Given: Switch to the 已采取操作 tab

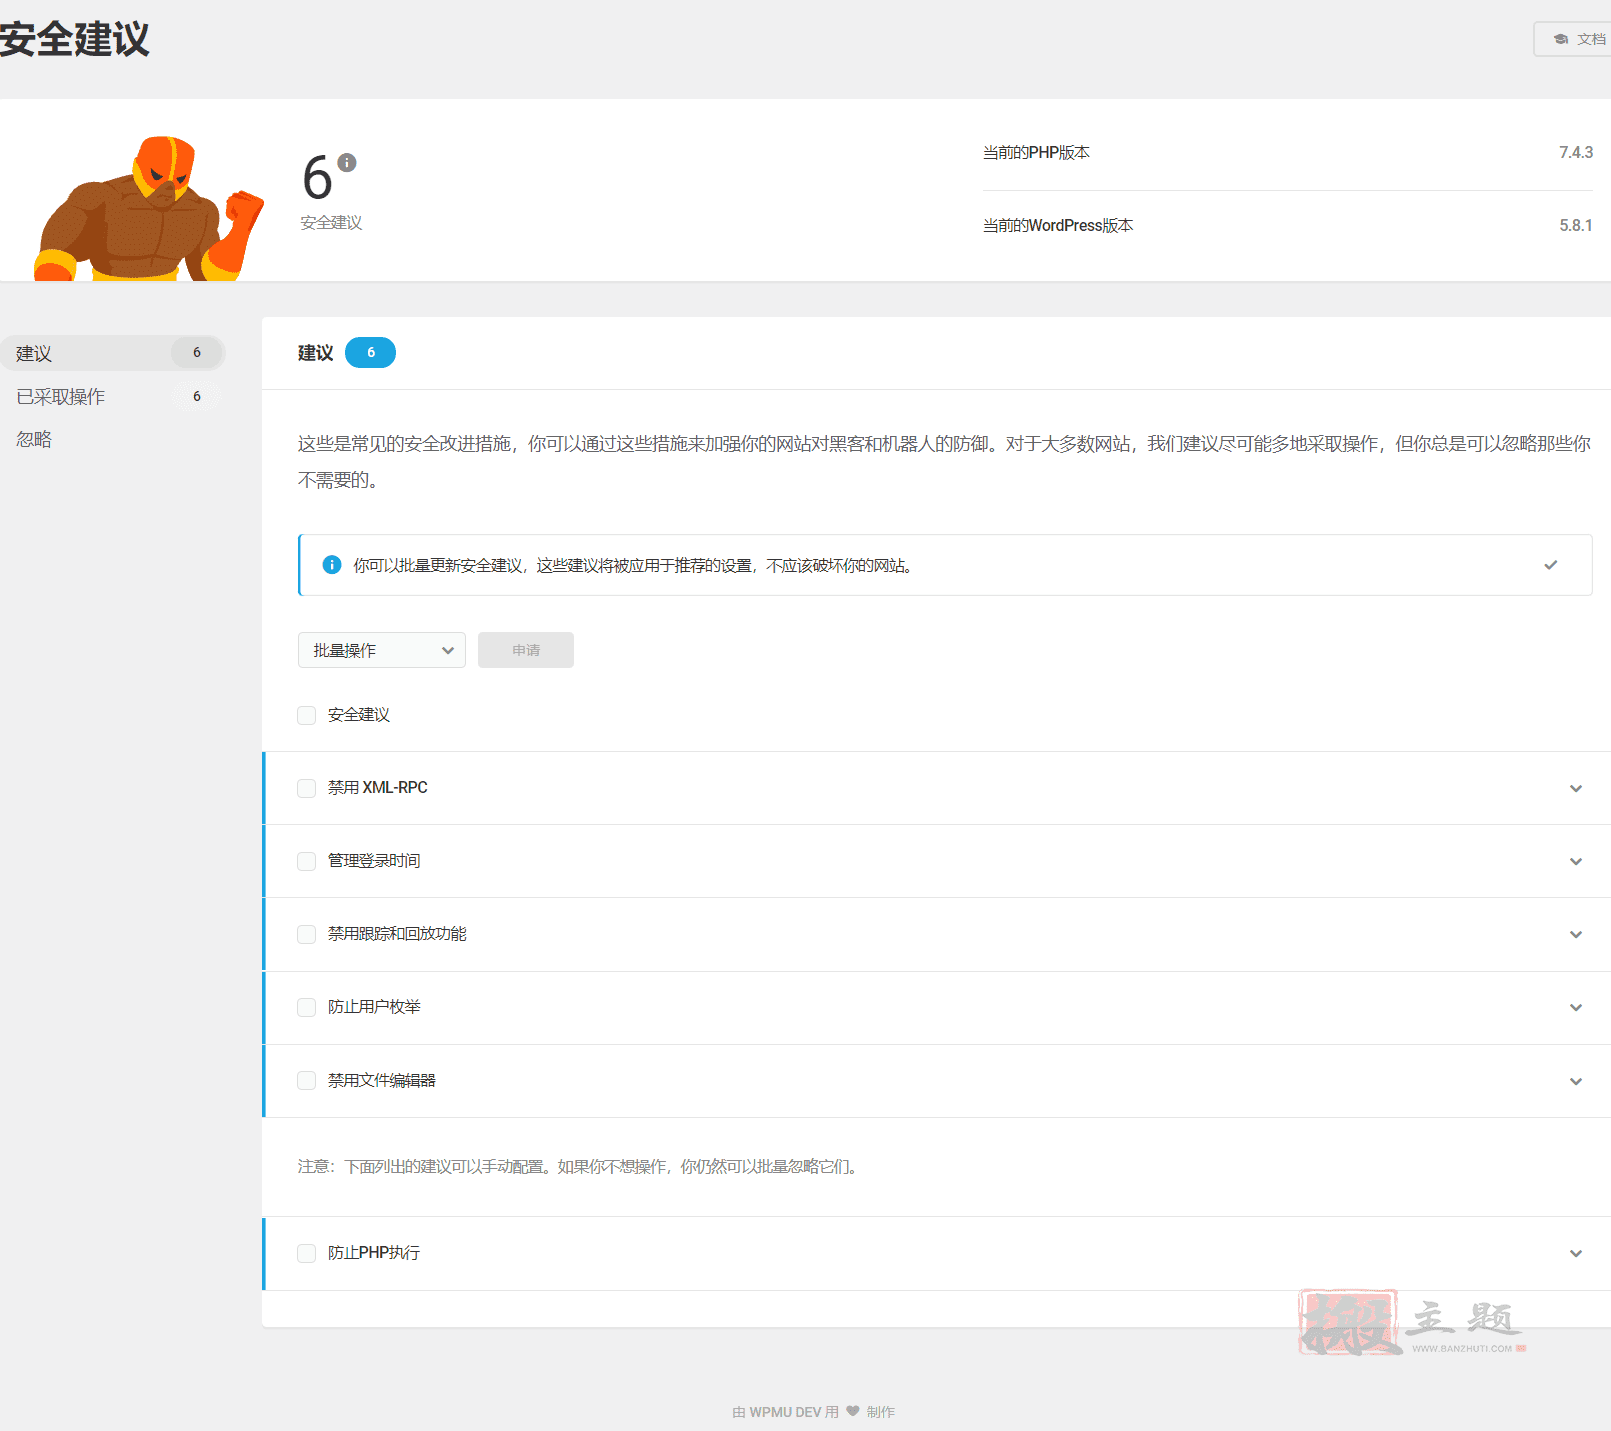Looking at the screenshot, I should pyautogui.click(x=61, y=397).
